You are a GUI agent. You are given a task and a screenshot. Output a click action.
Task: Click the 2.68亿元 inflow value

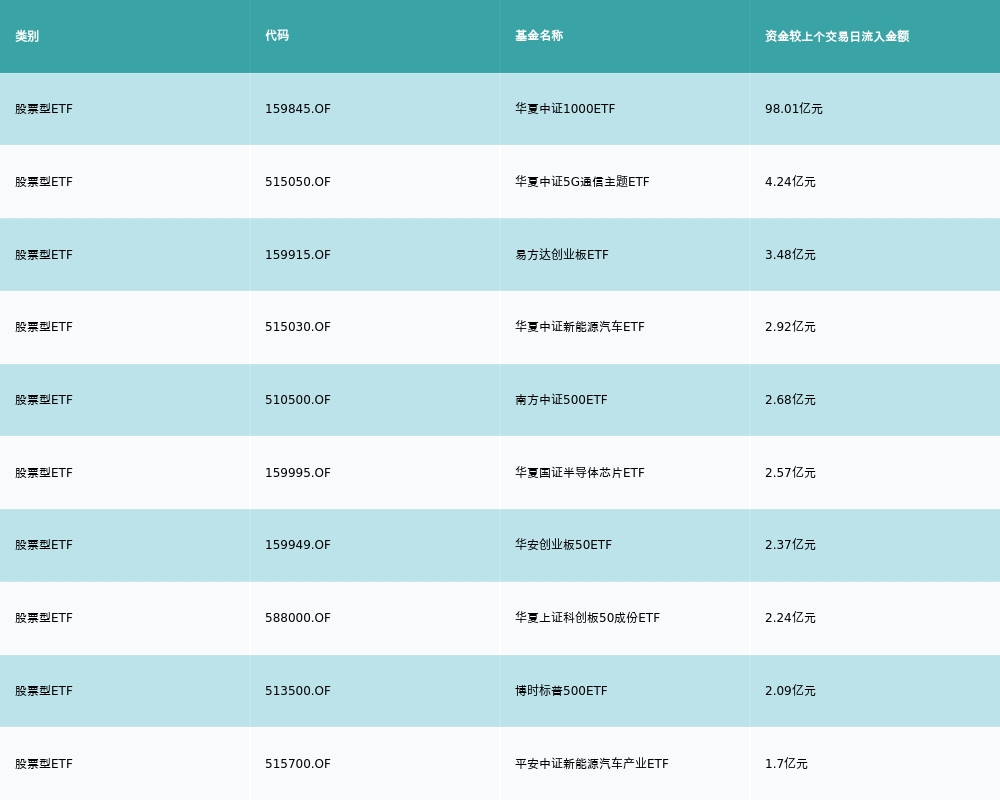click(x=790, y=400)
